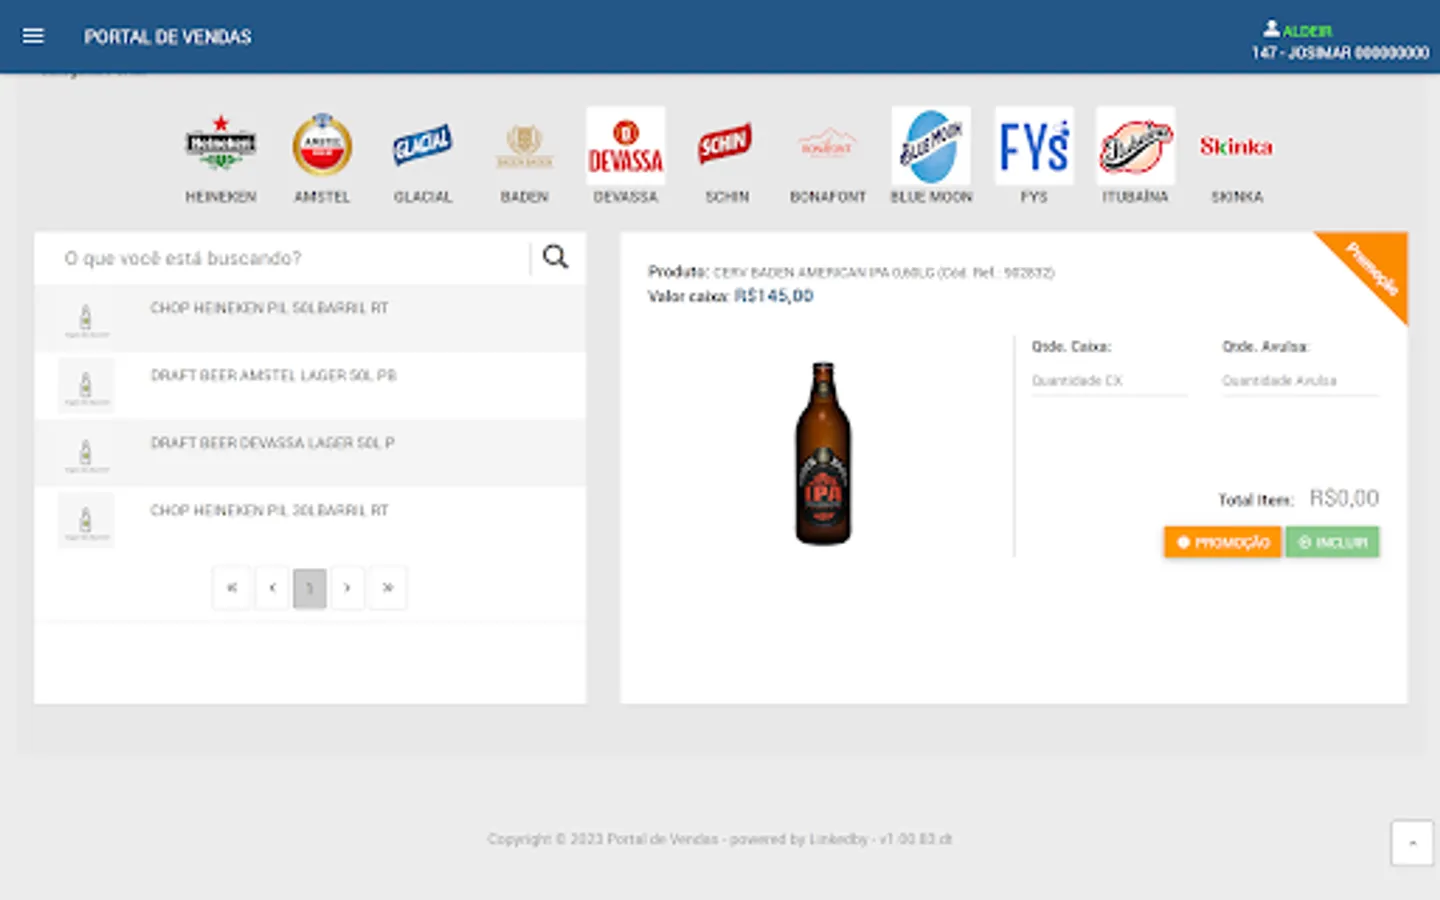
Task: Select the Blue Moon brand logo
Action: pos(931,145)
